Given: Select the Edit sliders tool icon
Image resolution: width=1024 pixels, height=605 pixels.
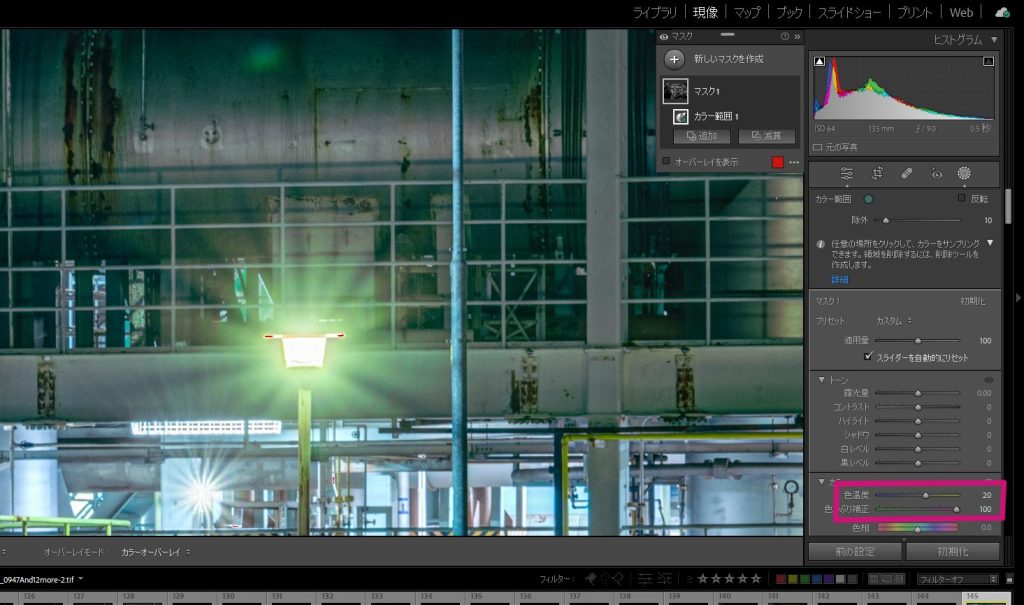Looking at the screenshot, I should [x=846, y=174].
